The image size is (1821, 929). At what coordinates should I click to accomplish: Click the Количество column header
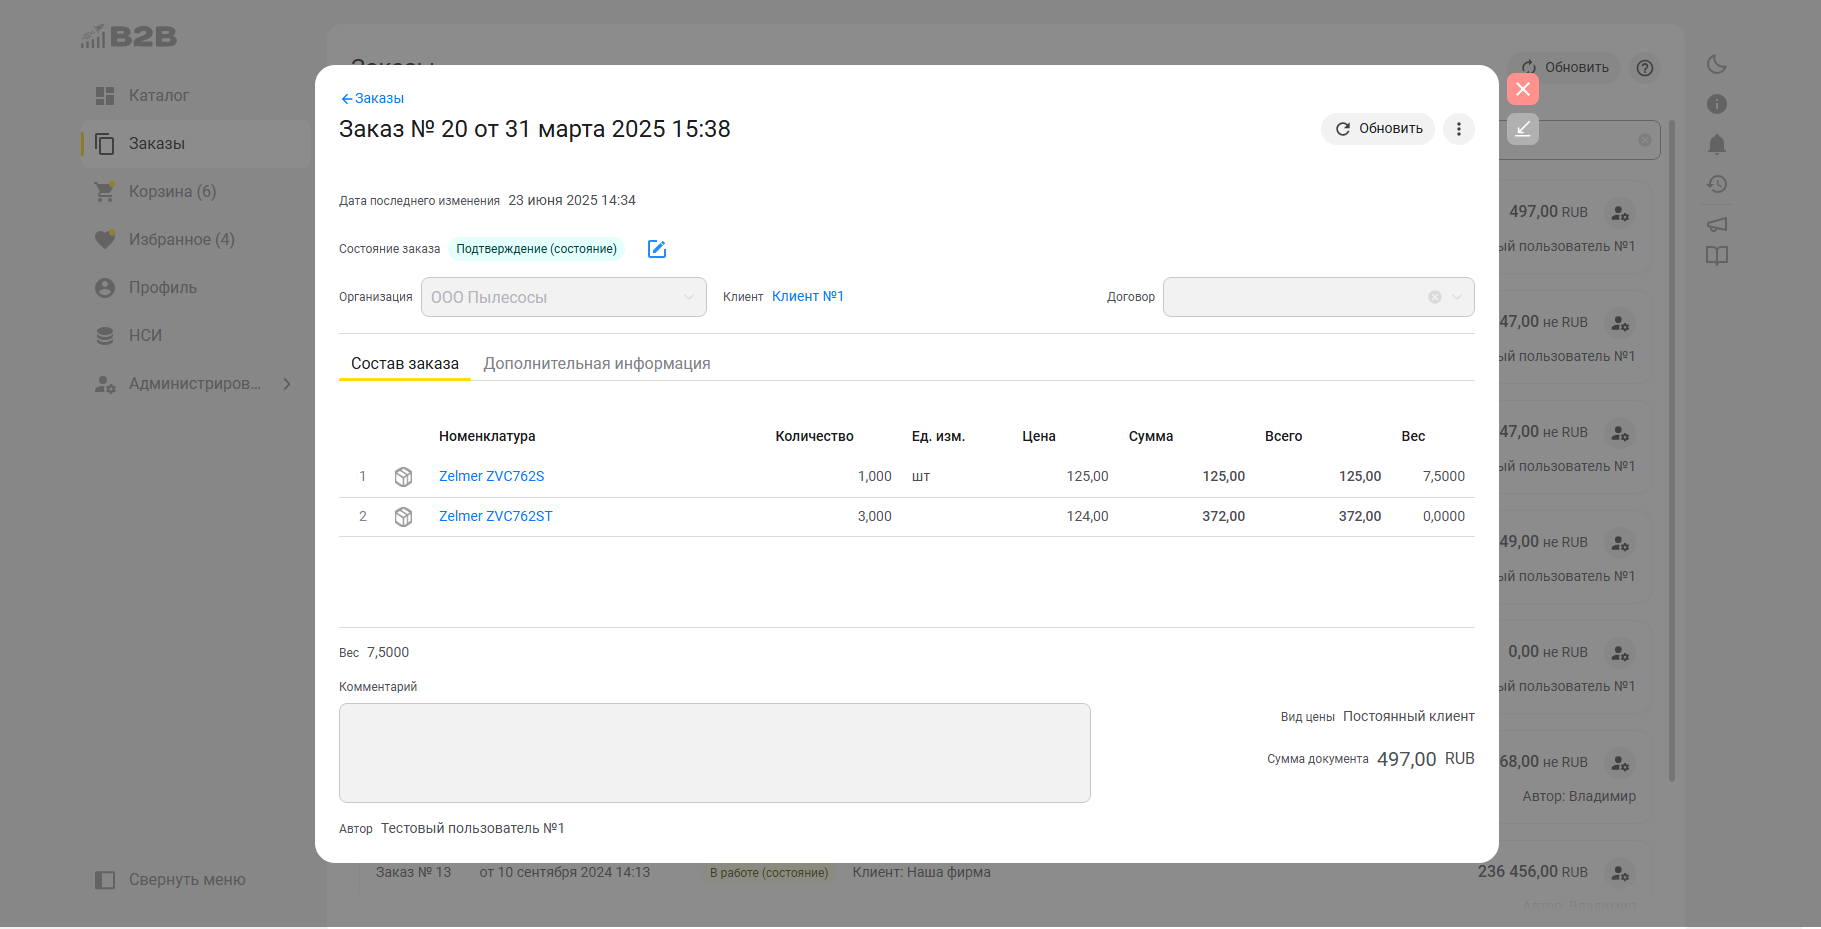pos(814,437)
